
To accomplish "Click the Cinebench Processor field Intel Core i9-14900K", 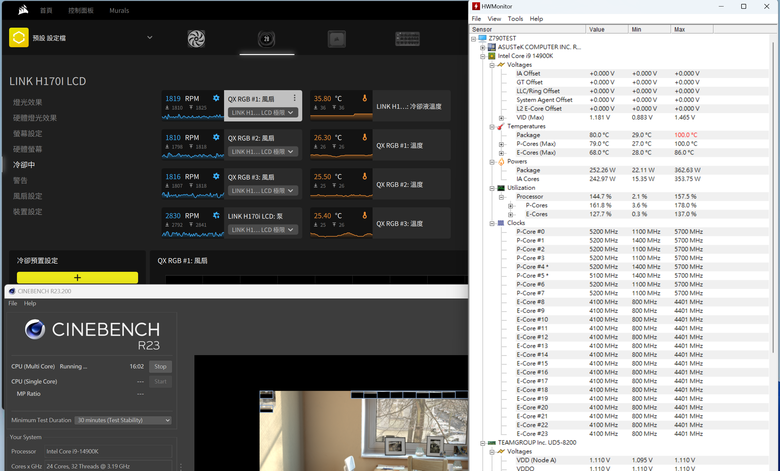I will (108, 451).
